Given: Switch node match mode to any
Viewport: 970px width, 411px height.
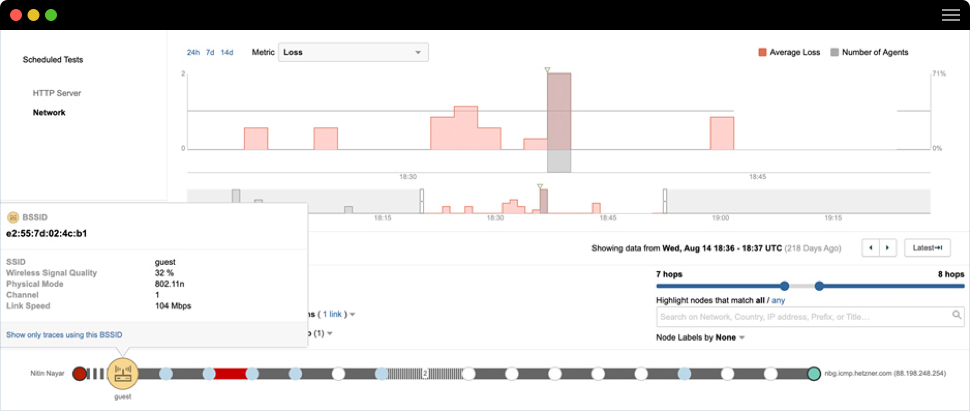Looking at the screenshot, I should [x=778, y=300].
